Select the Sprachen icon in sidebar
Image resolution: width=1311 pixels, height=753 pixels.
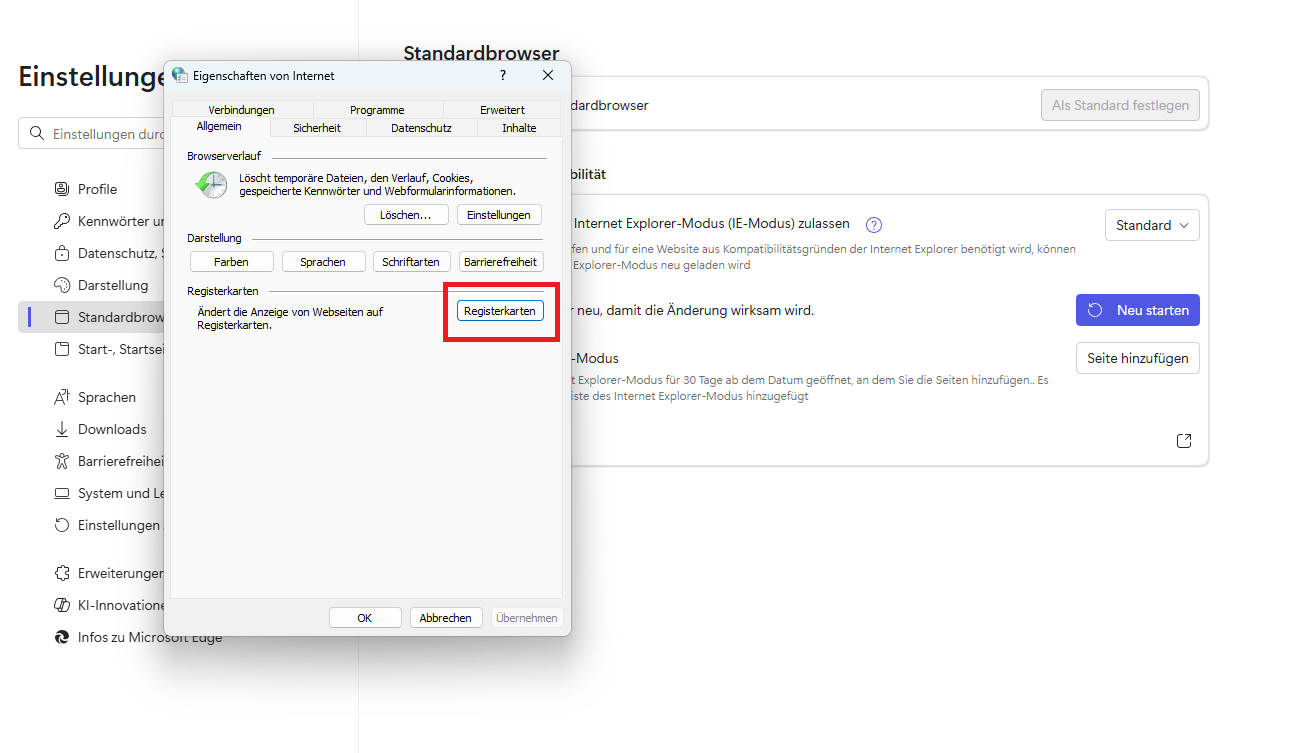[x=61, y=397]
